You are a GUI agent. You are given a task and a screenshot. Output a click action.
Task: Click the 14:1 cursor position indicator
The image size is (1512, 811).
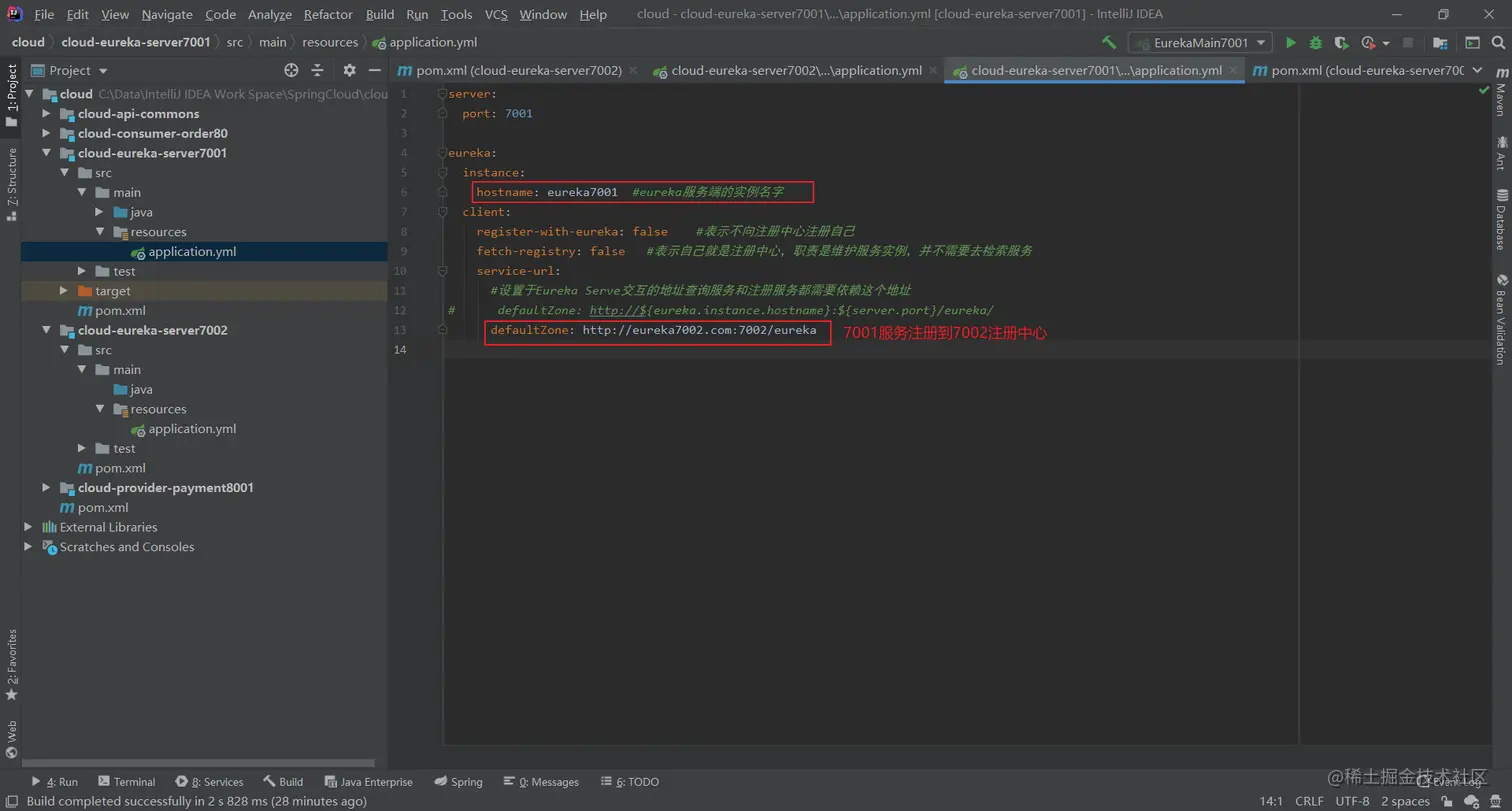tap(1271, 801)
